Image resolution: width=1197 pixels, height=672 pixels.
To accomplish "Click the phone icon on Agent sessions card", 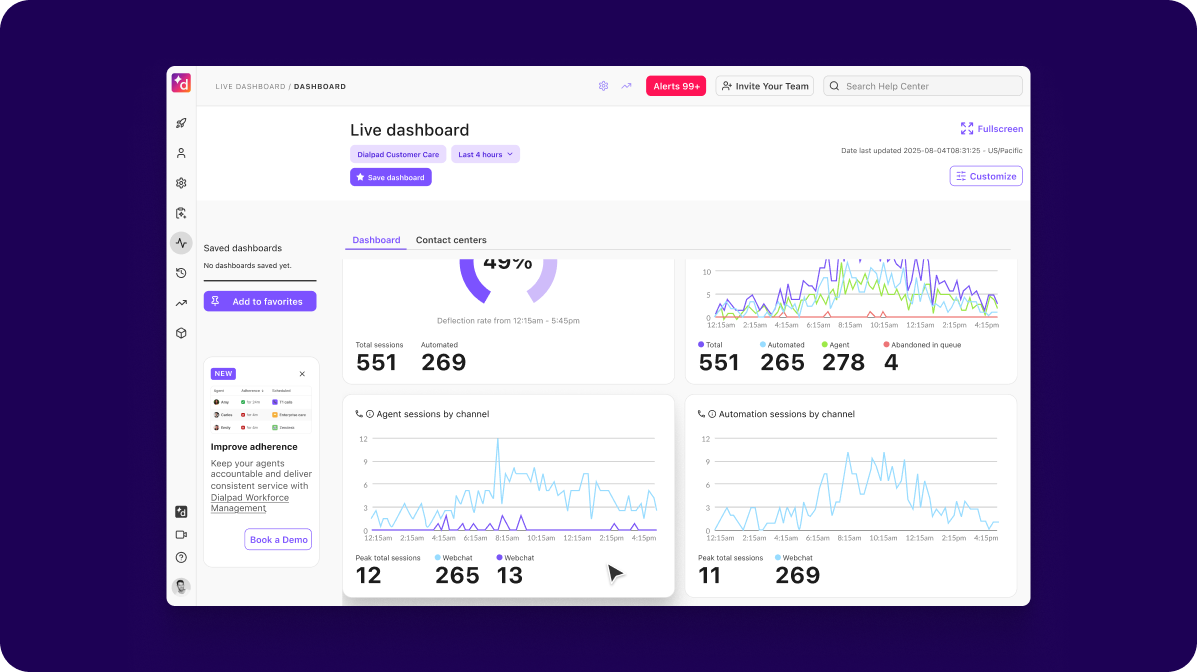I will pos(360,414).
